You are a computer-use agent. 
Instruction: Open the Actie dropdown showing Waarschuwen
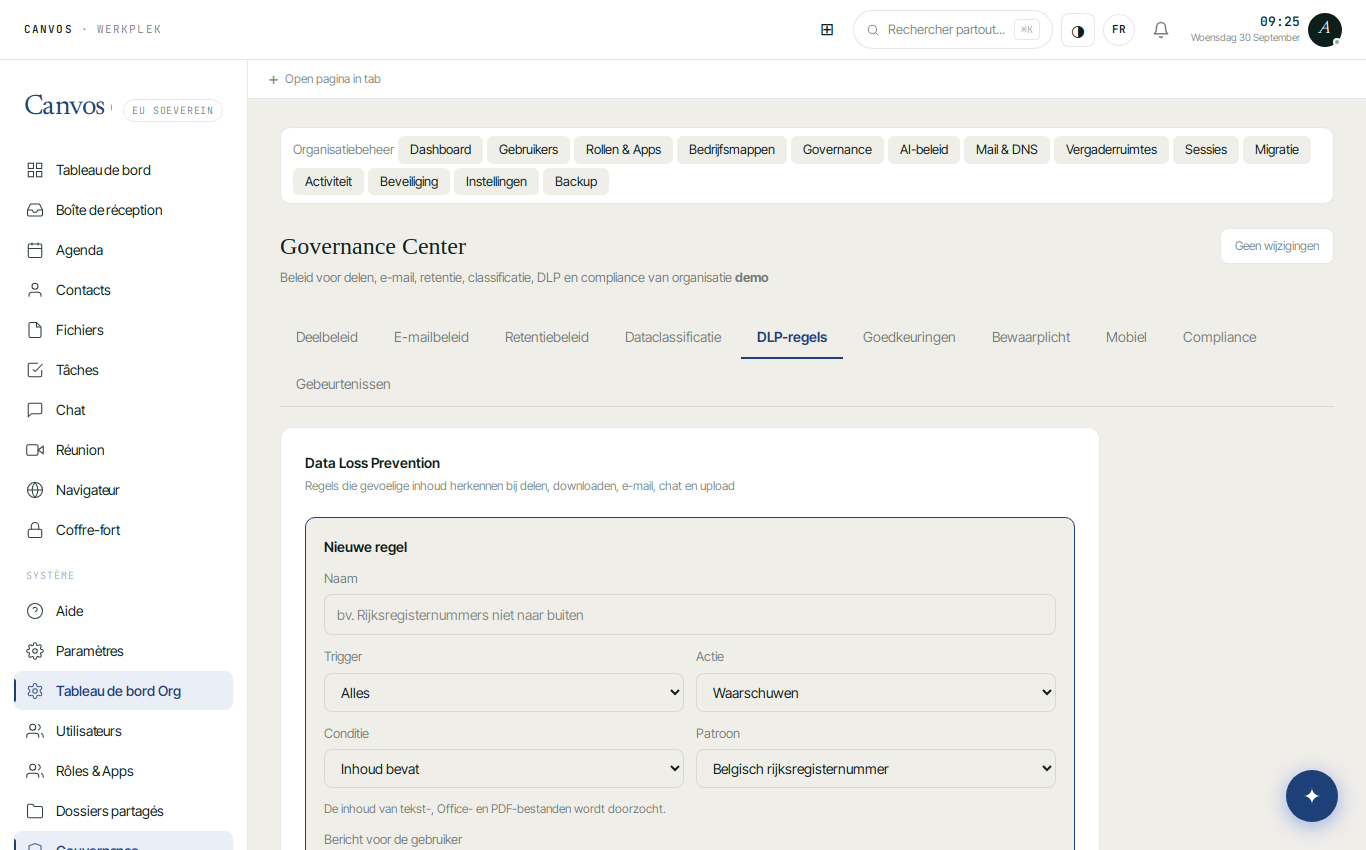(x=876, y=693)
